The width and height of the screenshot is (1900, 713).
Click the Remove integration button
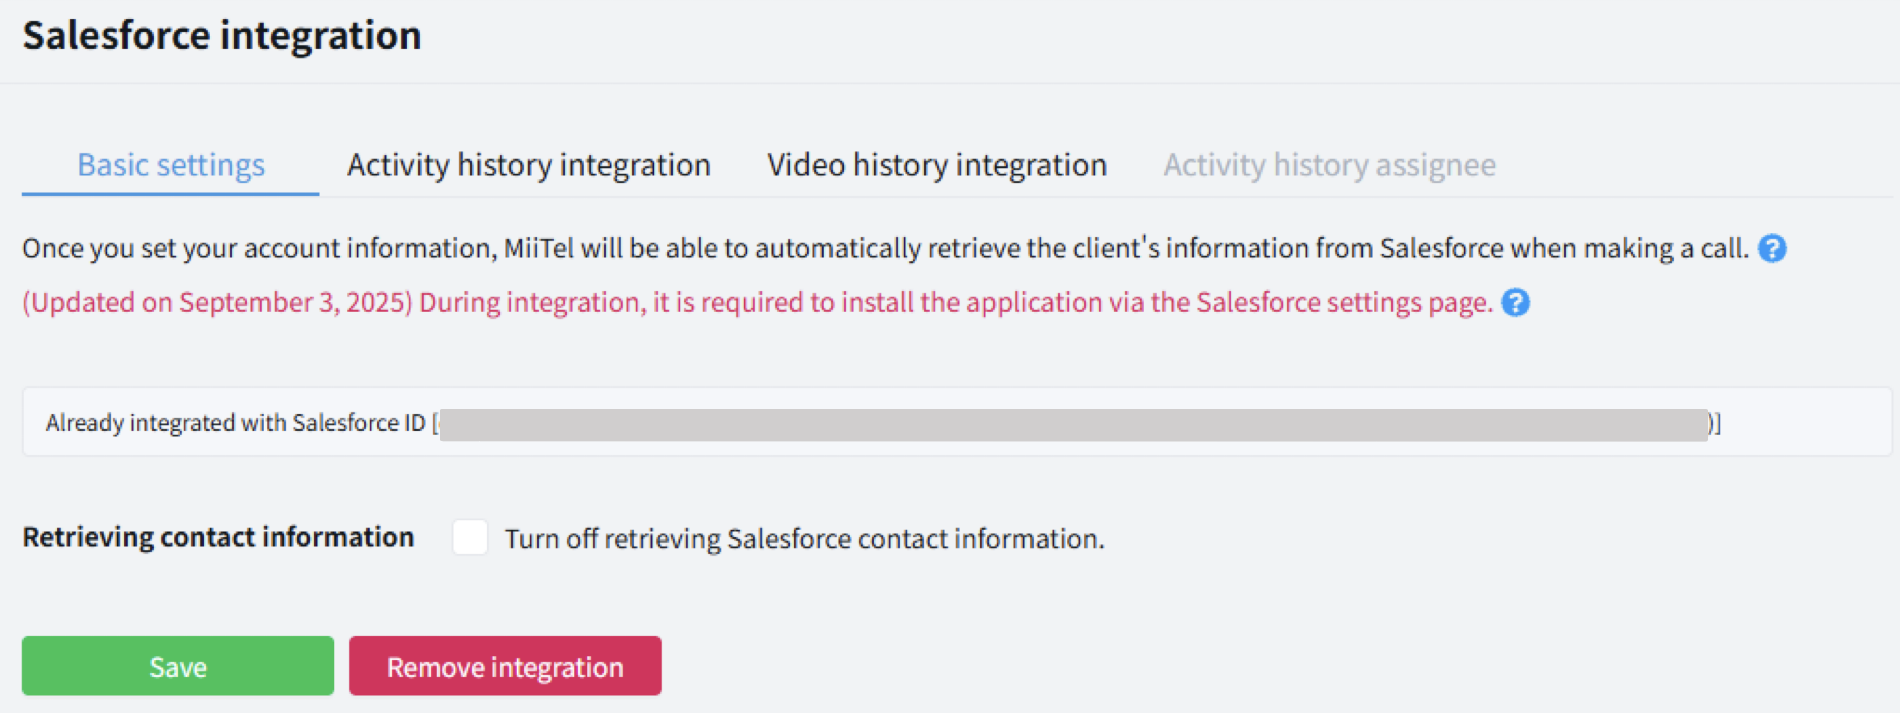(505, 666)
